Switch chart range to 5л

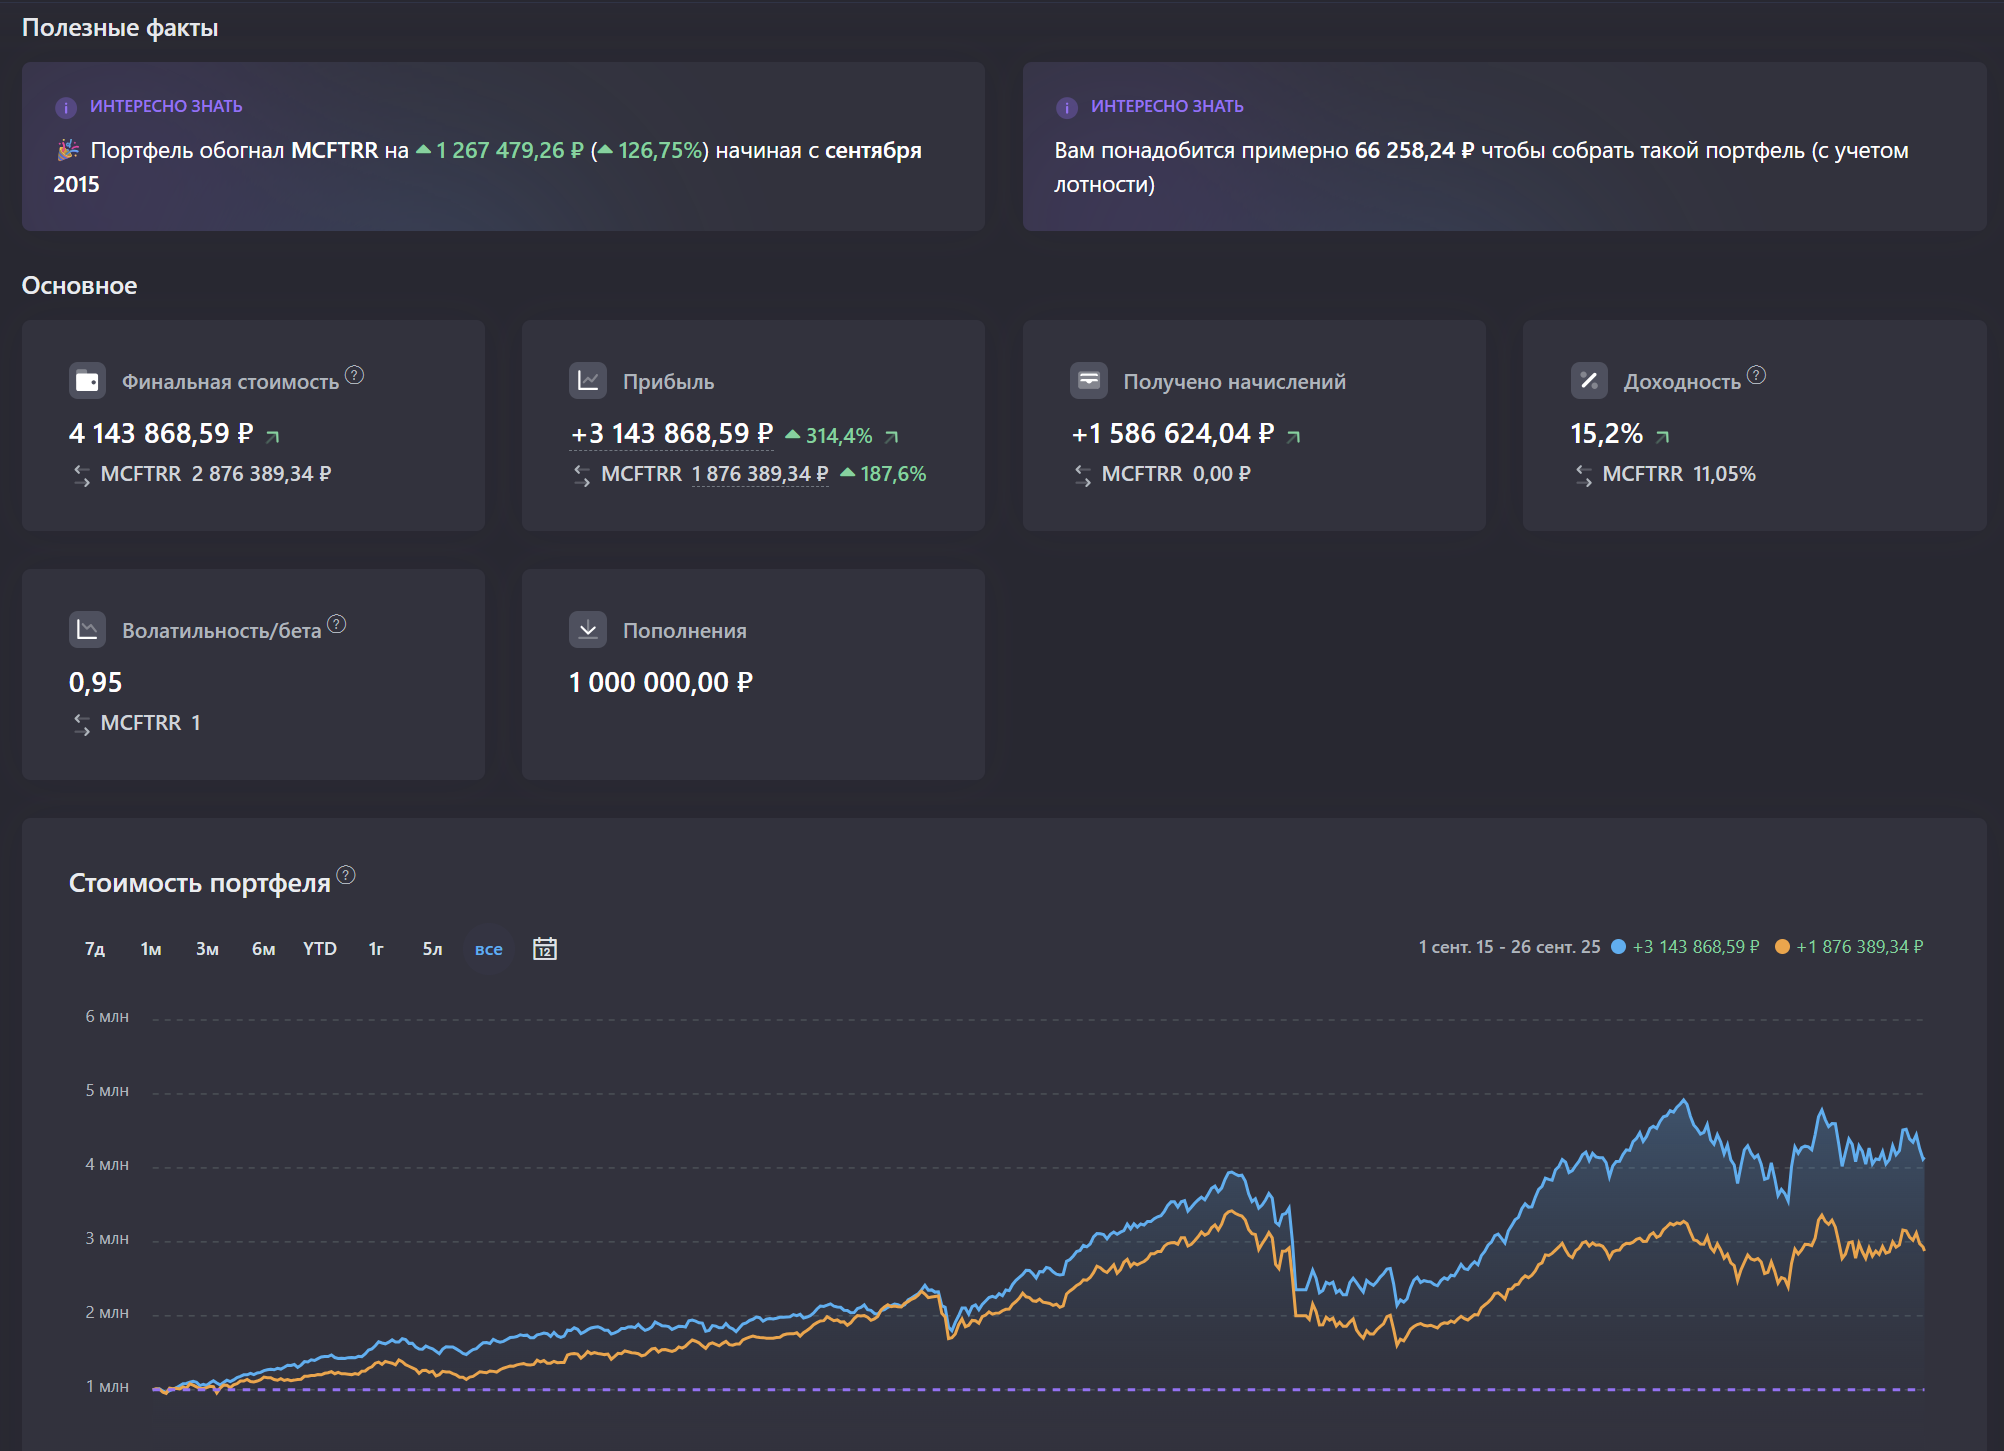(432, 949)
